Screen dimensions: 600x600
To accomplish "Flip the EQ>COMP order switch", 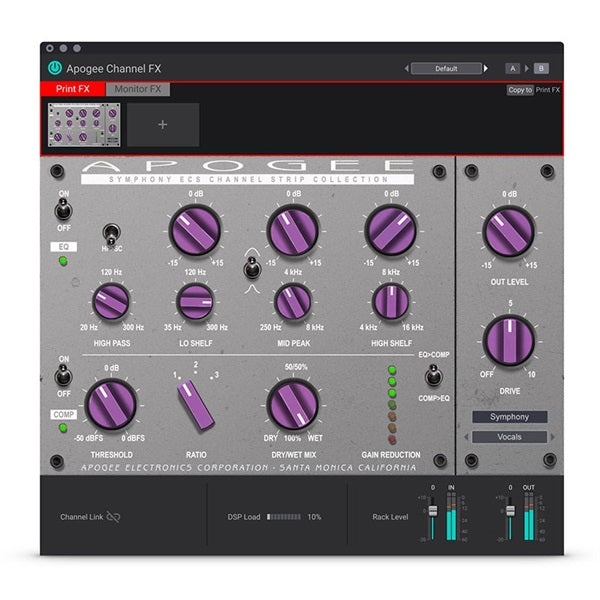I will [x=433, y=376].
